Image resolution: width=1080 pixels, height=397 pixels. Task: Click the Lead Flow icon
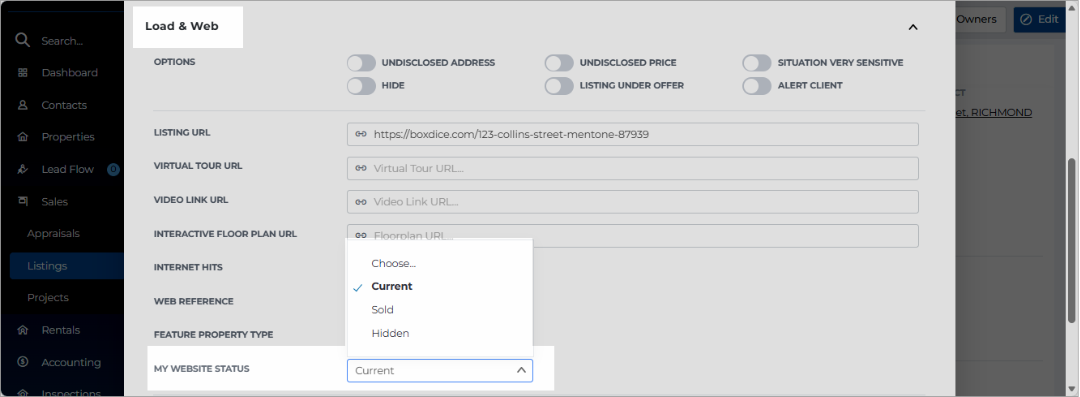click(x=23, y=169)
